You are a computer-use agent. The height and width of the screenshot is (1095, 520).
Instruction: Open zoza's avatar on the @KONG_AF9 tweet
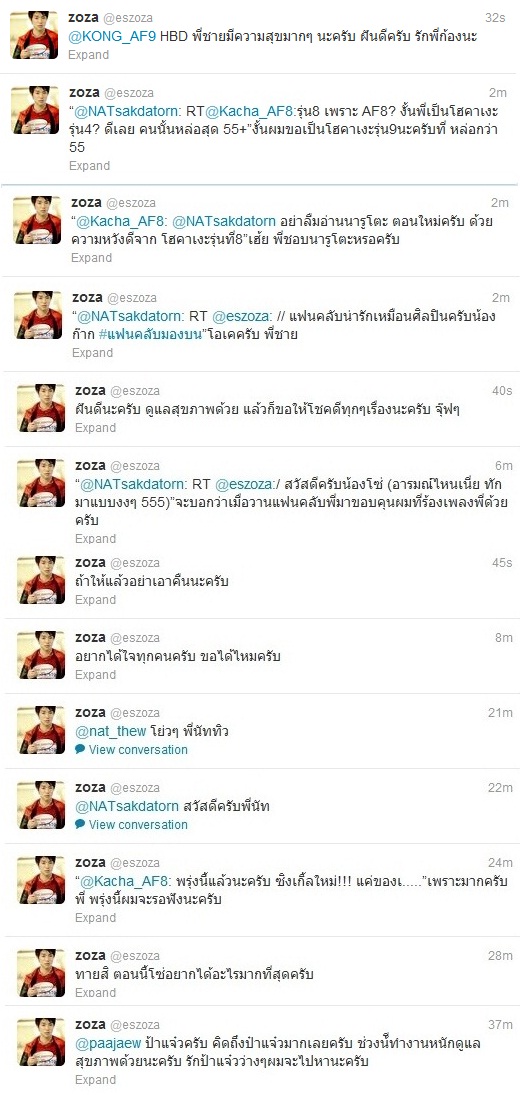(x=34, y=35)
